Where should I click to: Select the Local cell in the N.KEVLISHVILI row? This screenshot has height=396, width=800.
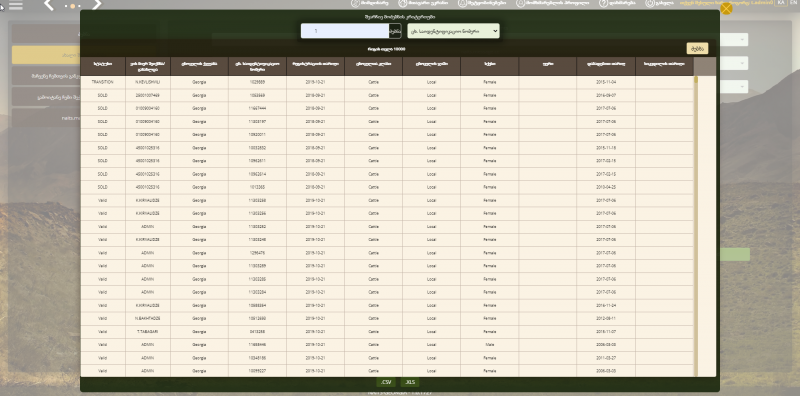click(x=432, y=82)
